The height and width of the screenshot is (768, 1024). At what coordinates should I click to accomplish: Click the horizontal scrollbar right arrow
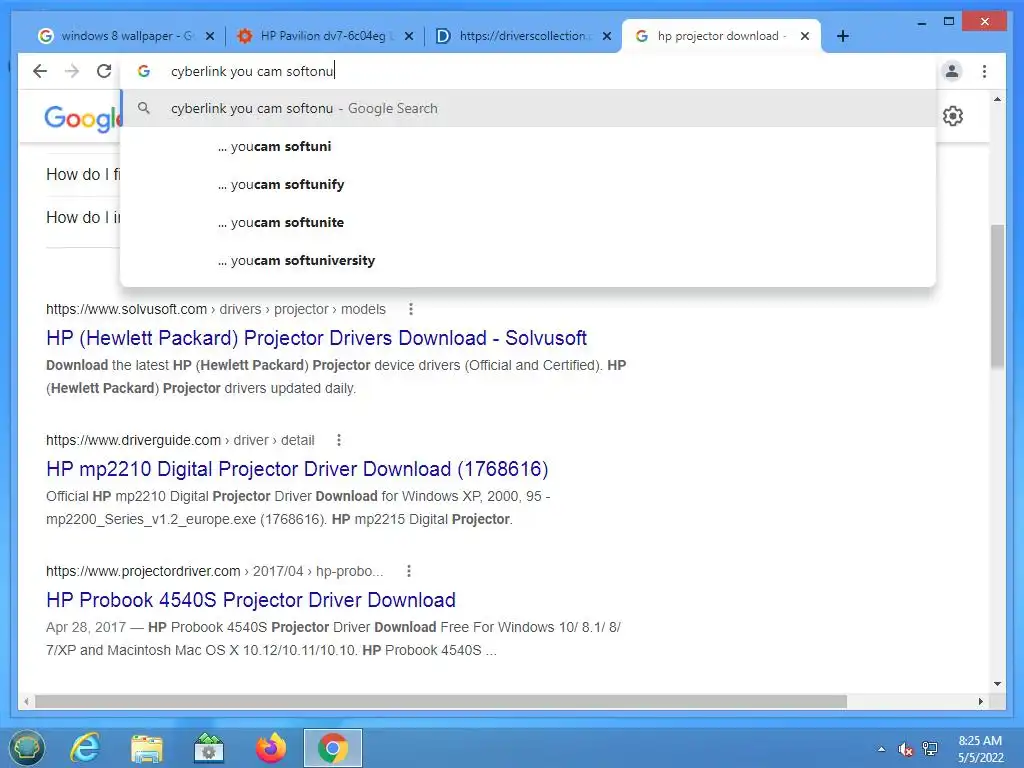tap(980, 701)
